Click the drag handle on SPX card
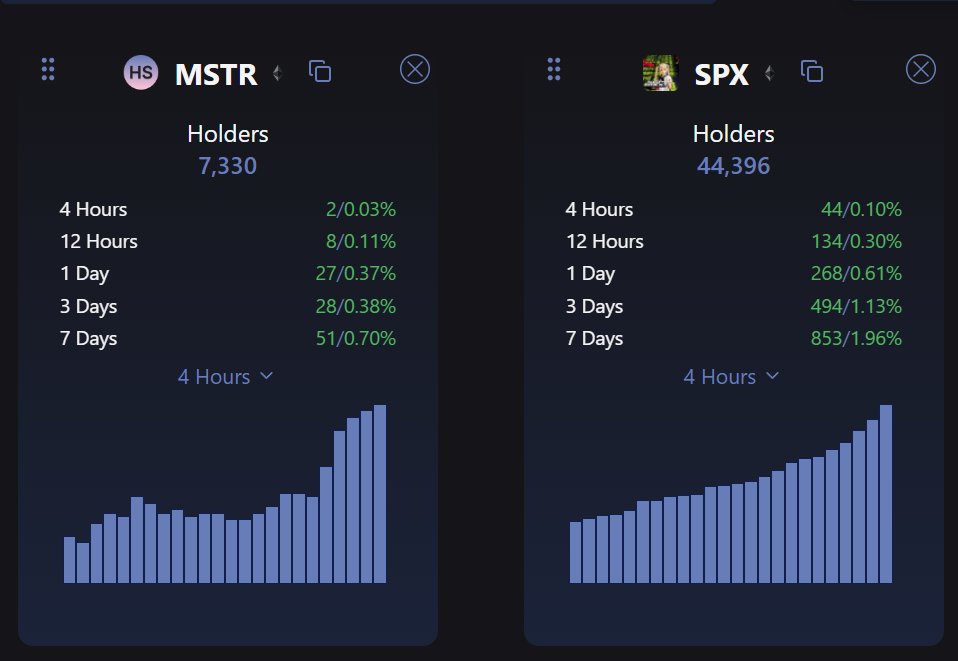The image size is (958, 661). coord(554,69)
